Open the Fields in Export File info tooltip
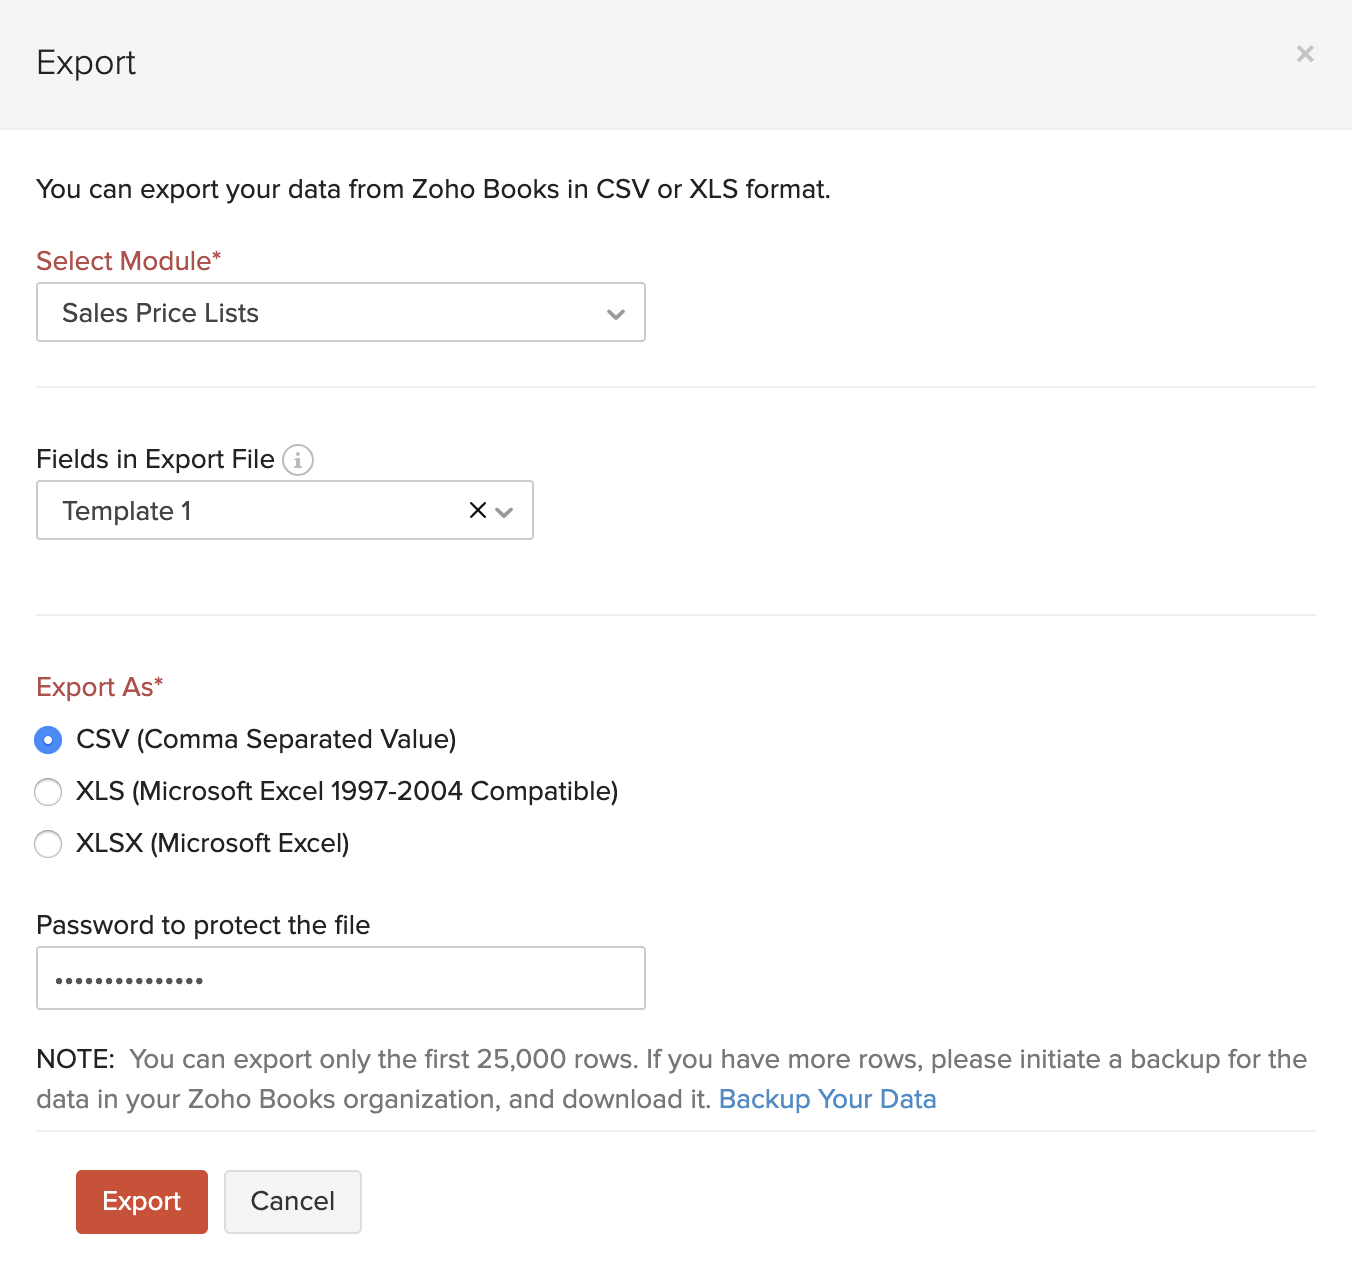1352x1266 pixels. point(298,459)
